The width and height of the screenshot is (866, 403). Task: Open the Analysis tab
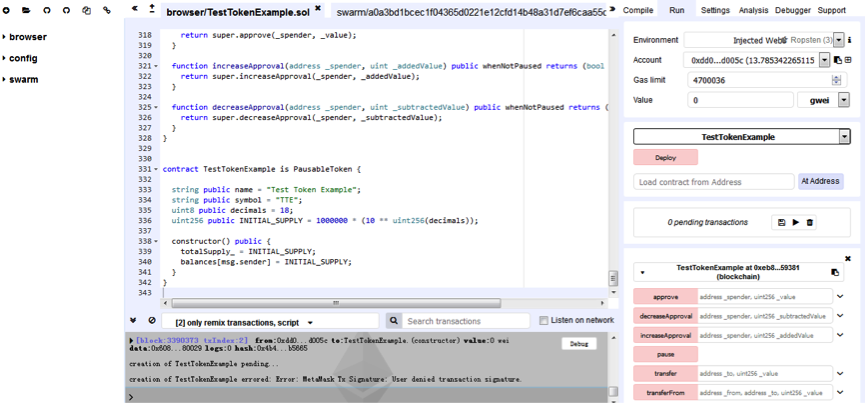(753, 10)
